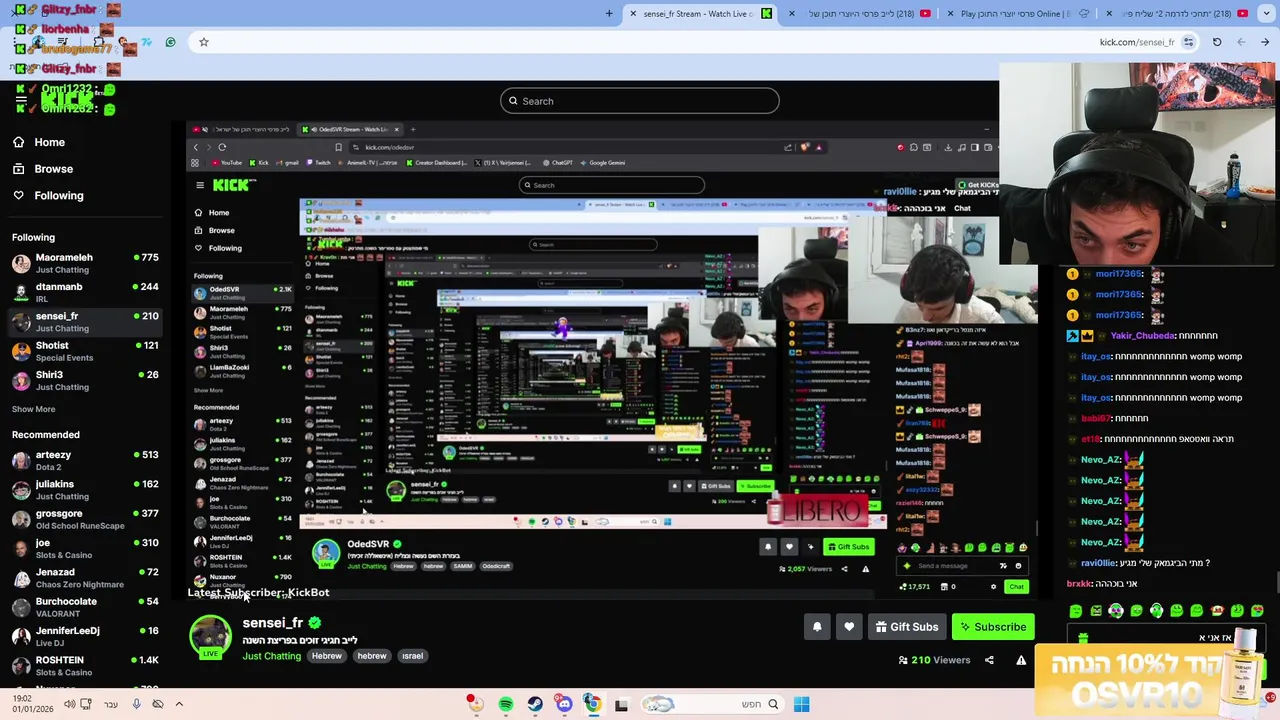The height and width of the screenshot is (720, 1280).
Task: Select the israel tag
Action: coord(413,656)
